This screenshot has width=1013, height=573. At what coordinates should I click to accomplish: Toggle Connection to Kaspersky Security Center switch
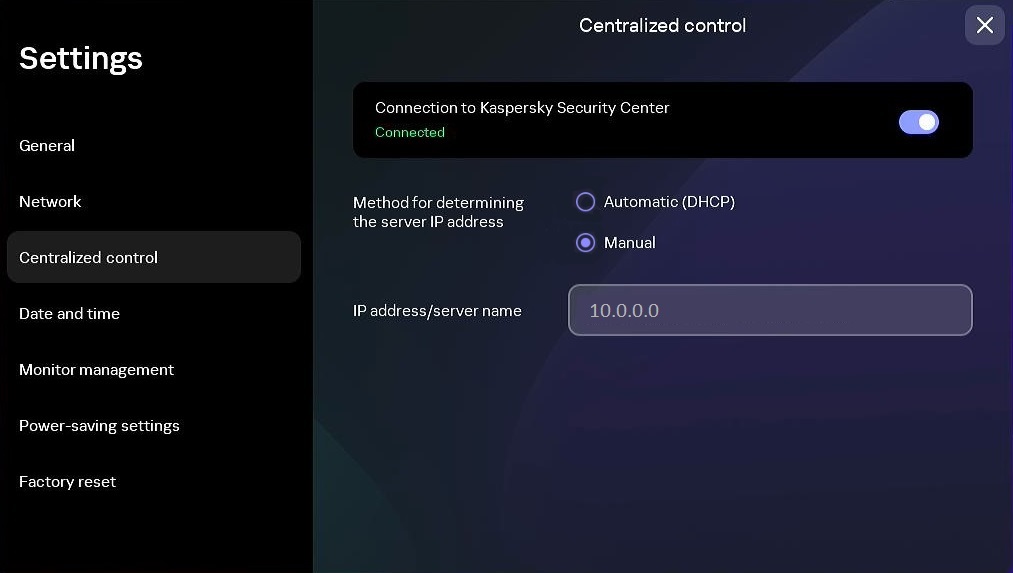pos(918,122)
